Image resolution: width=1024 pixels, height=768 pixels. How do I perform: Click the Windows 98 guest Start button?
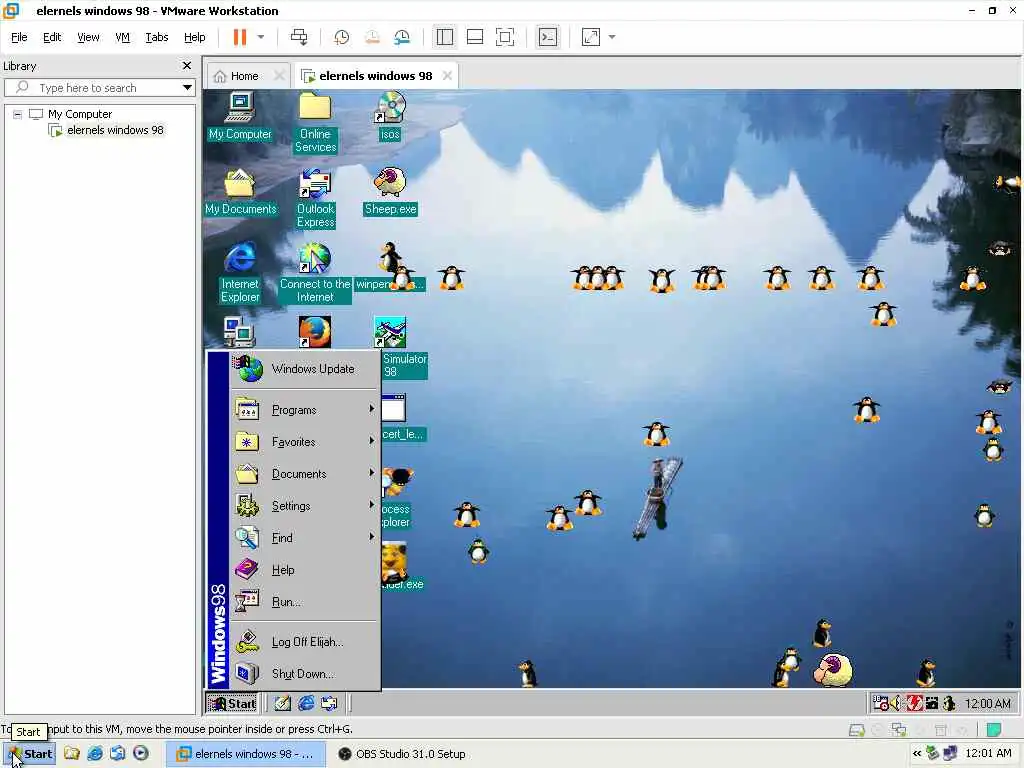pyautogui.click(x=232, y=703)
